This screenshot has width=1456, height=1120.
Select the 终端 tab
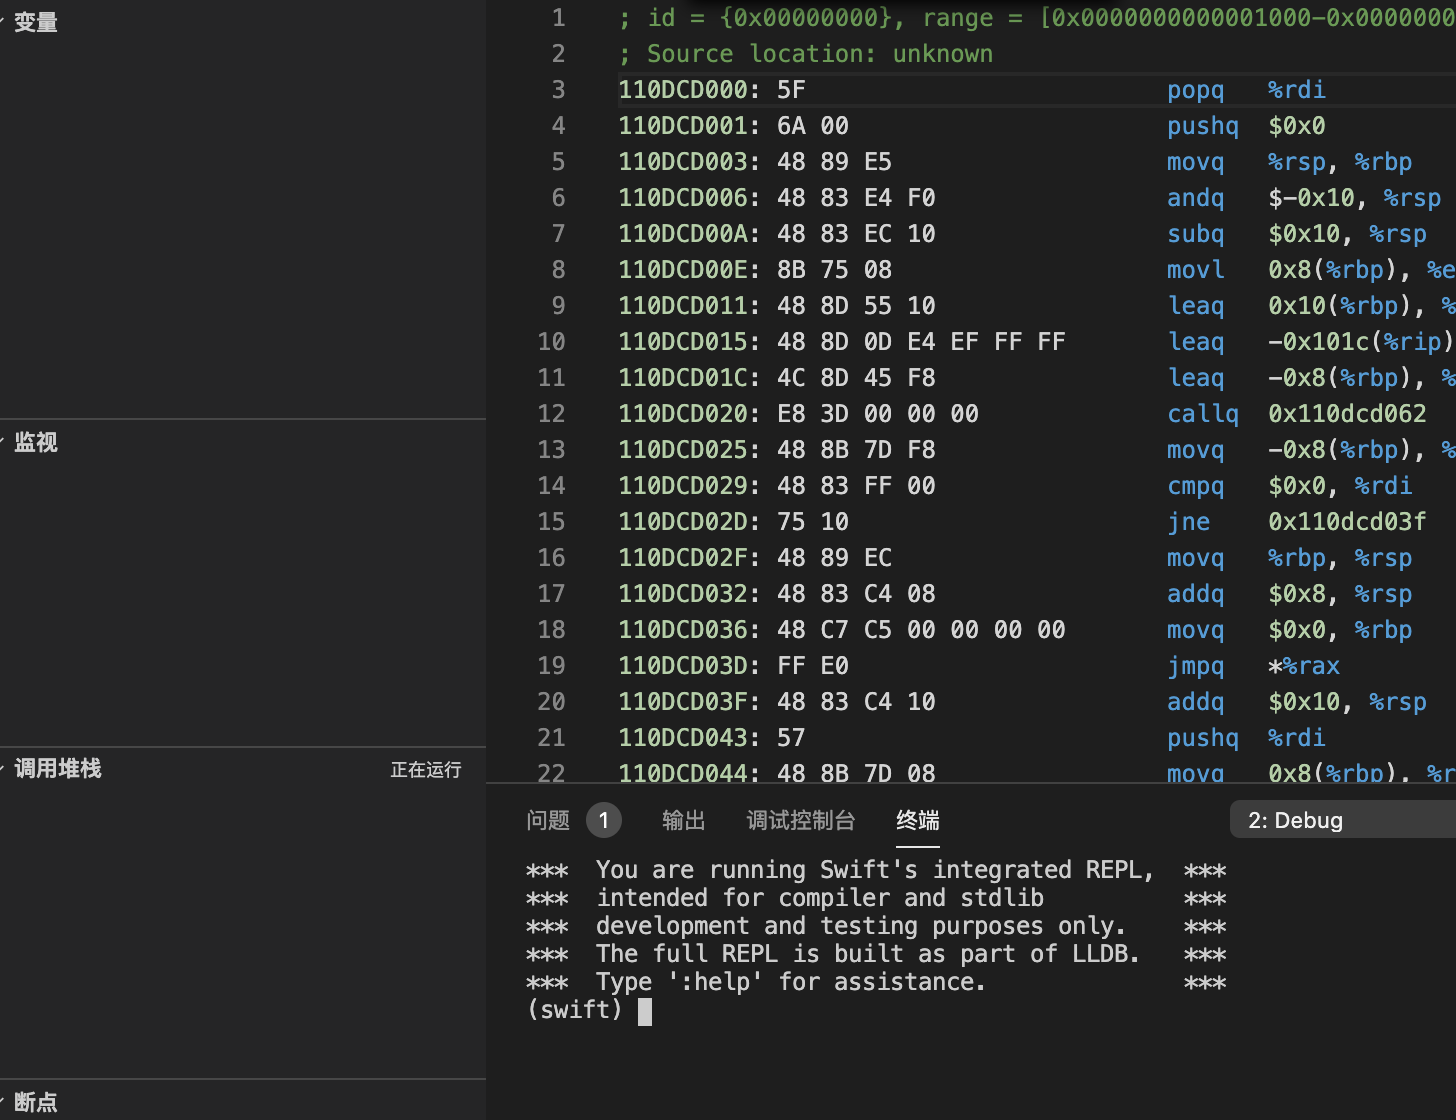[x=918, y=820]
